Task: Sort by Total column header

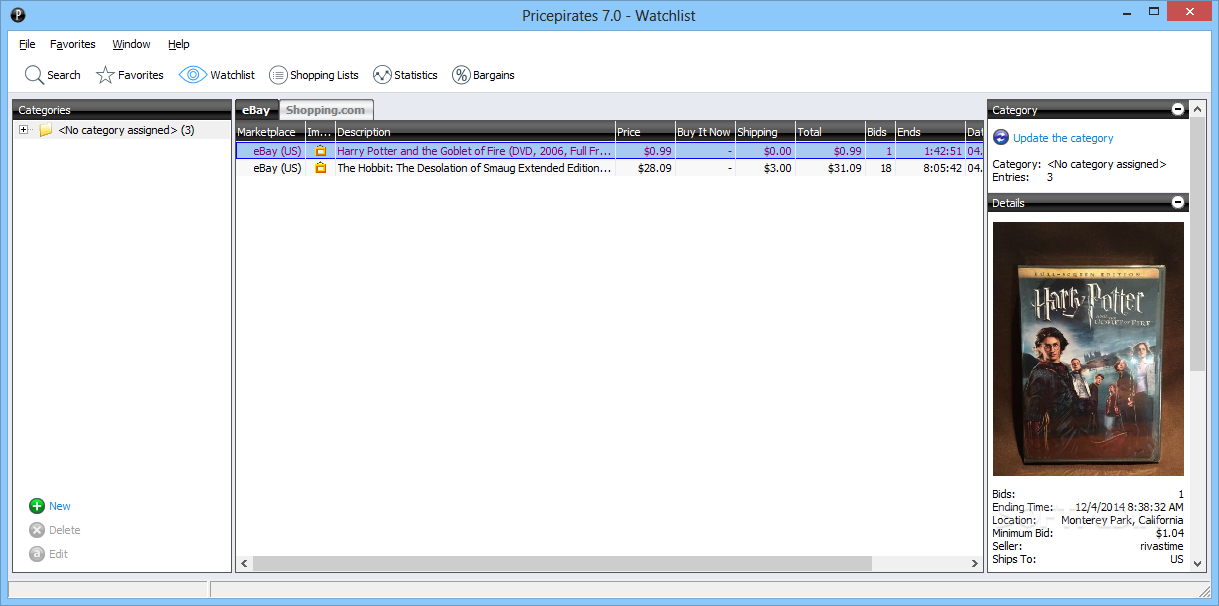Action: pyautogui.click(x=830, y=132)
